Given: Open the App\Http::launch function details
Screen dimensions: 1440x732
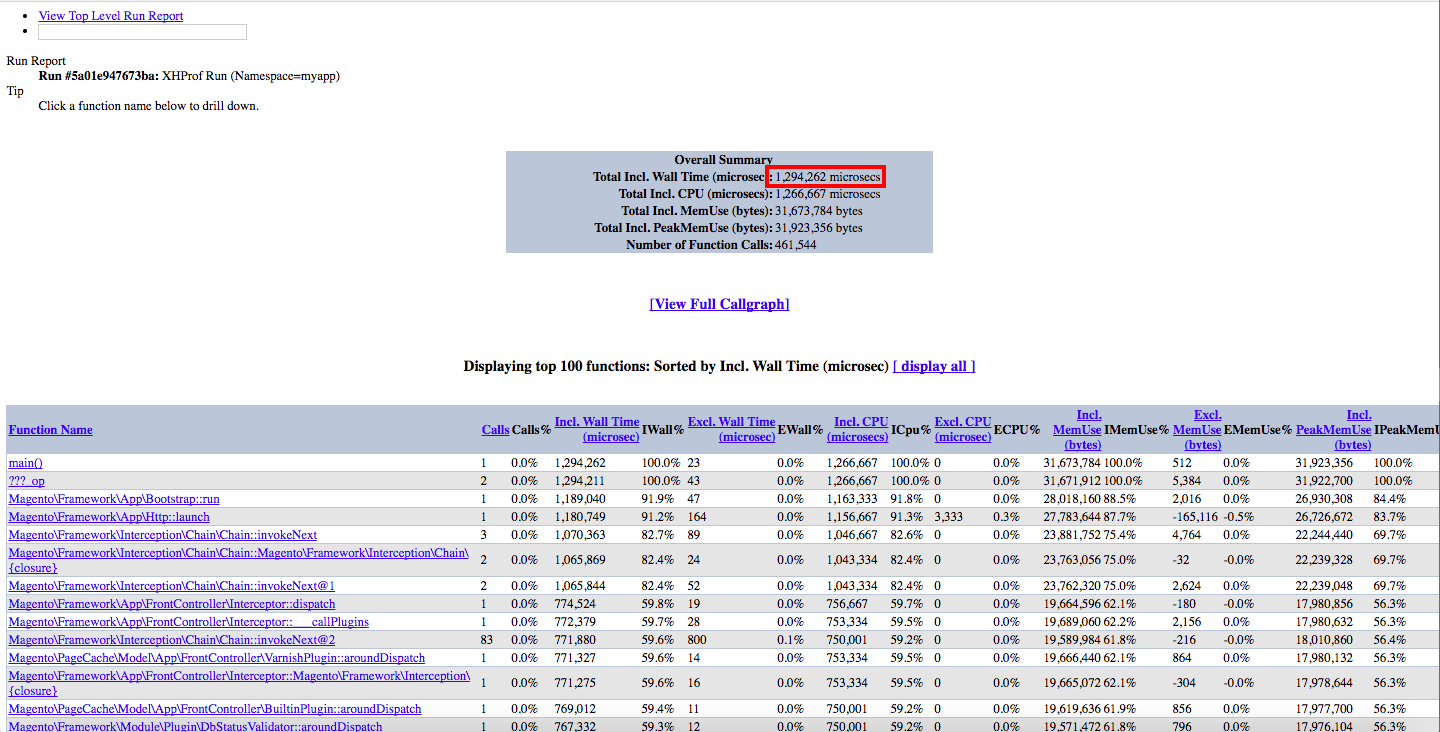Looking at the screenshot, I should point(109,517).
